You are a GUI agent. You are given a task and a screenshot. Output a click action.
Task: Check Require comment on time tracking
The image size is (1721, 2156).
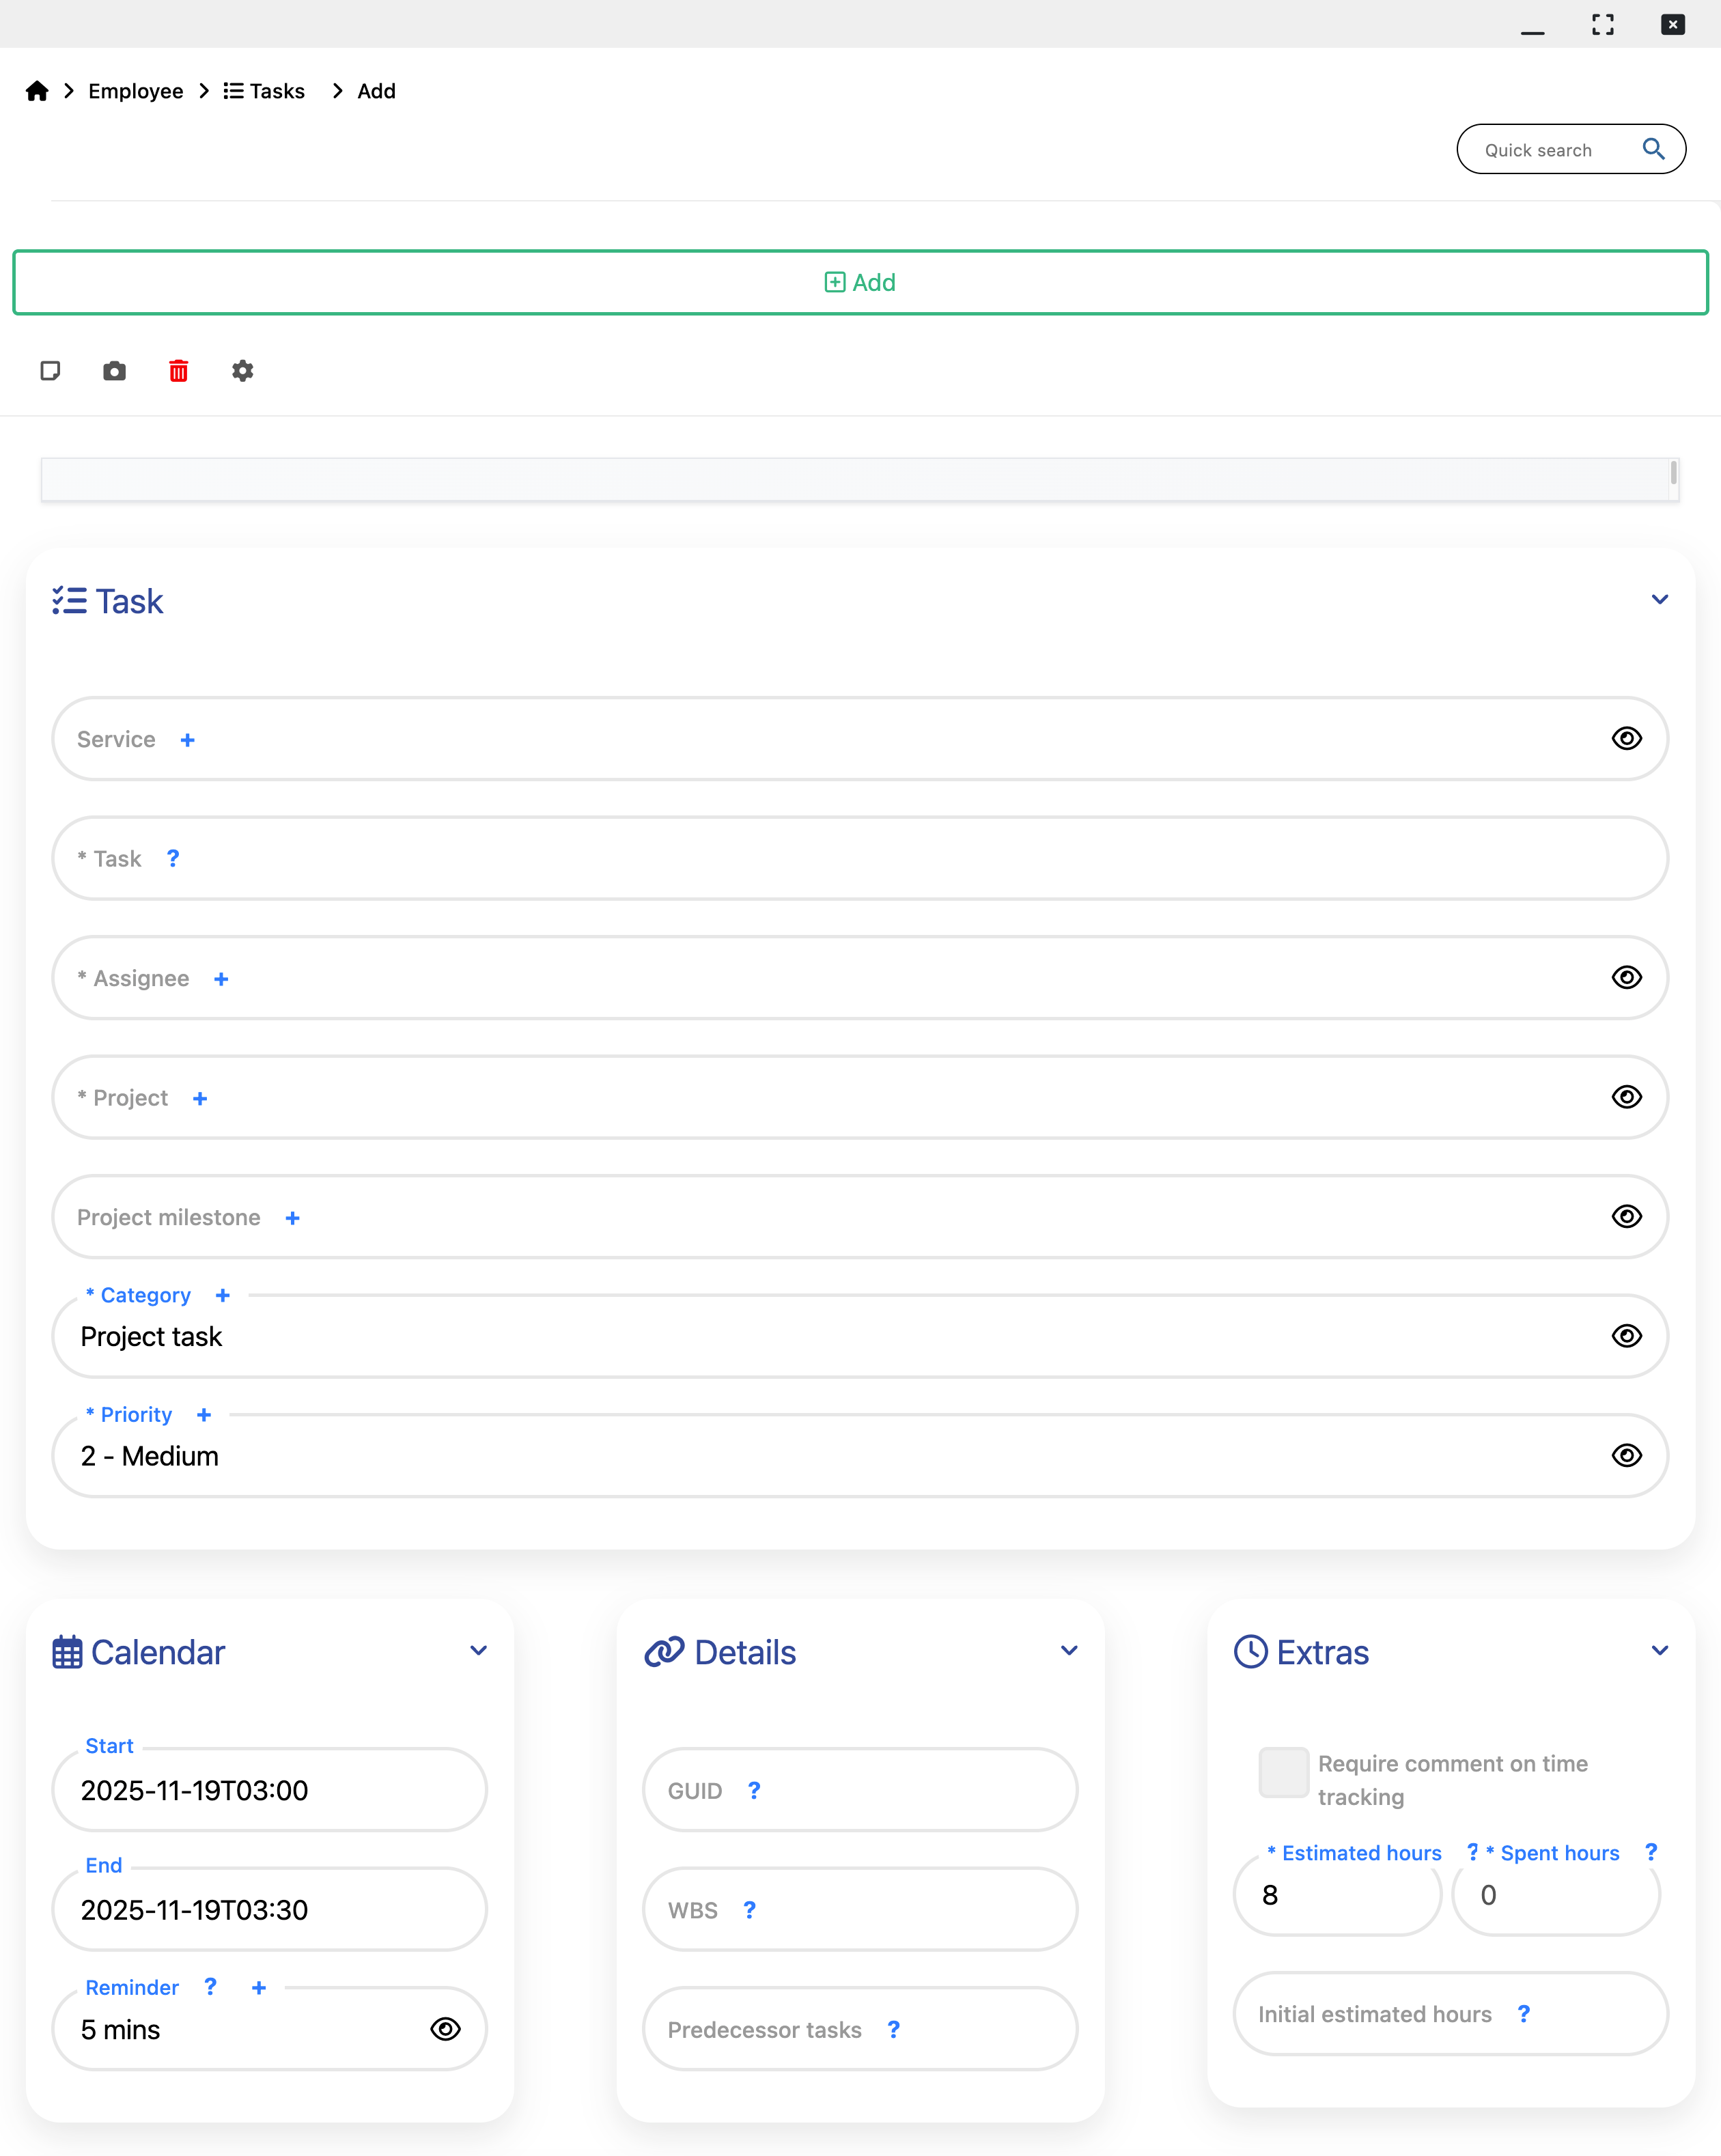tap(1283, 1772)
